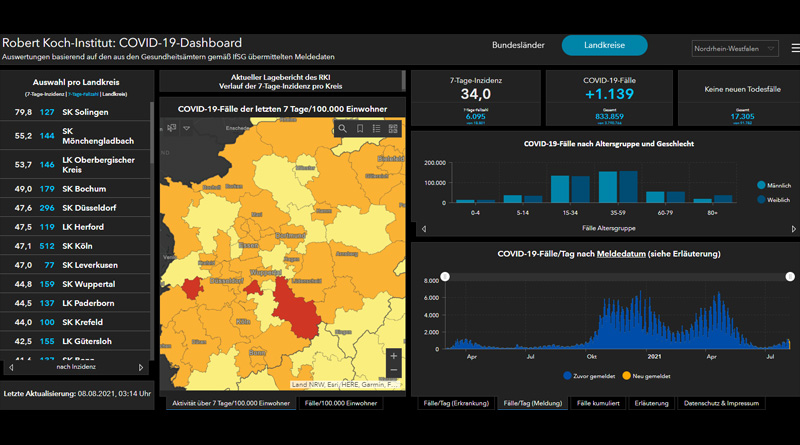Image resolution: width=800 pixels, height=445 pixels.
Task: Select SK Wuppertal in the list
Action: pyautogui.click(x=75, y=284)
